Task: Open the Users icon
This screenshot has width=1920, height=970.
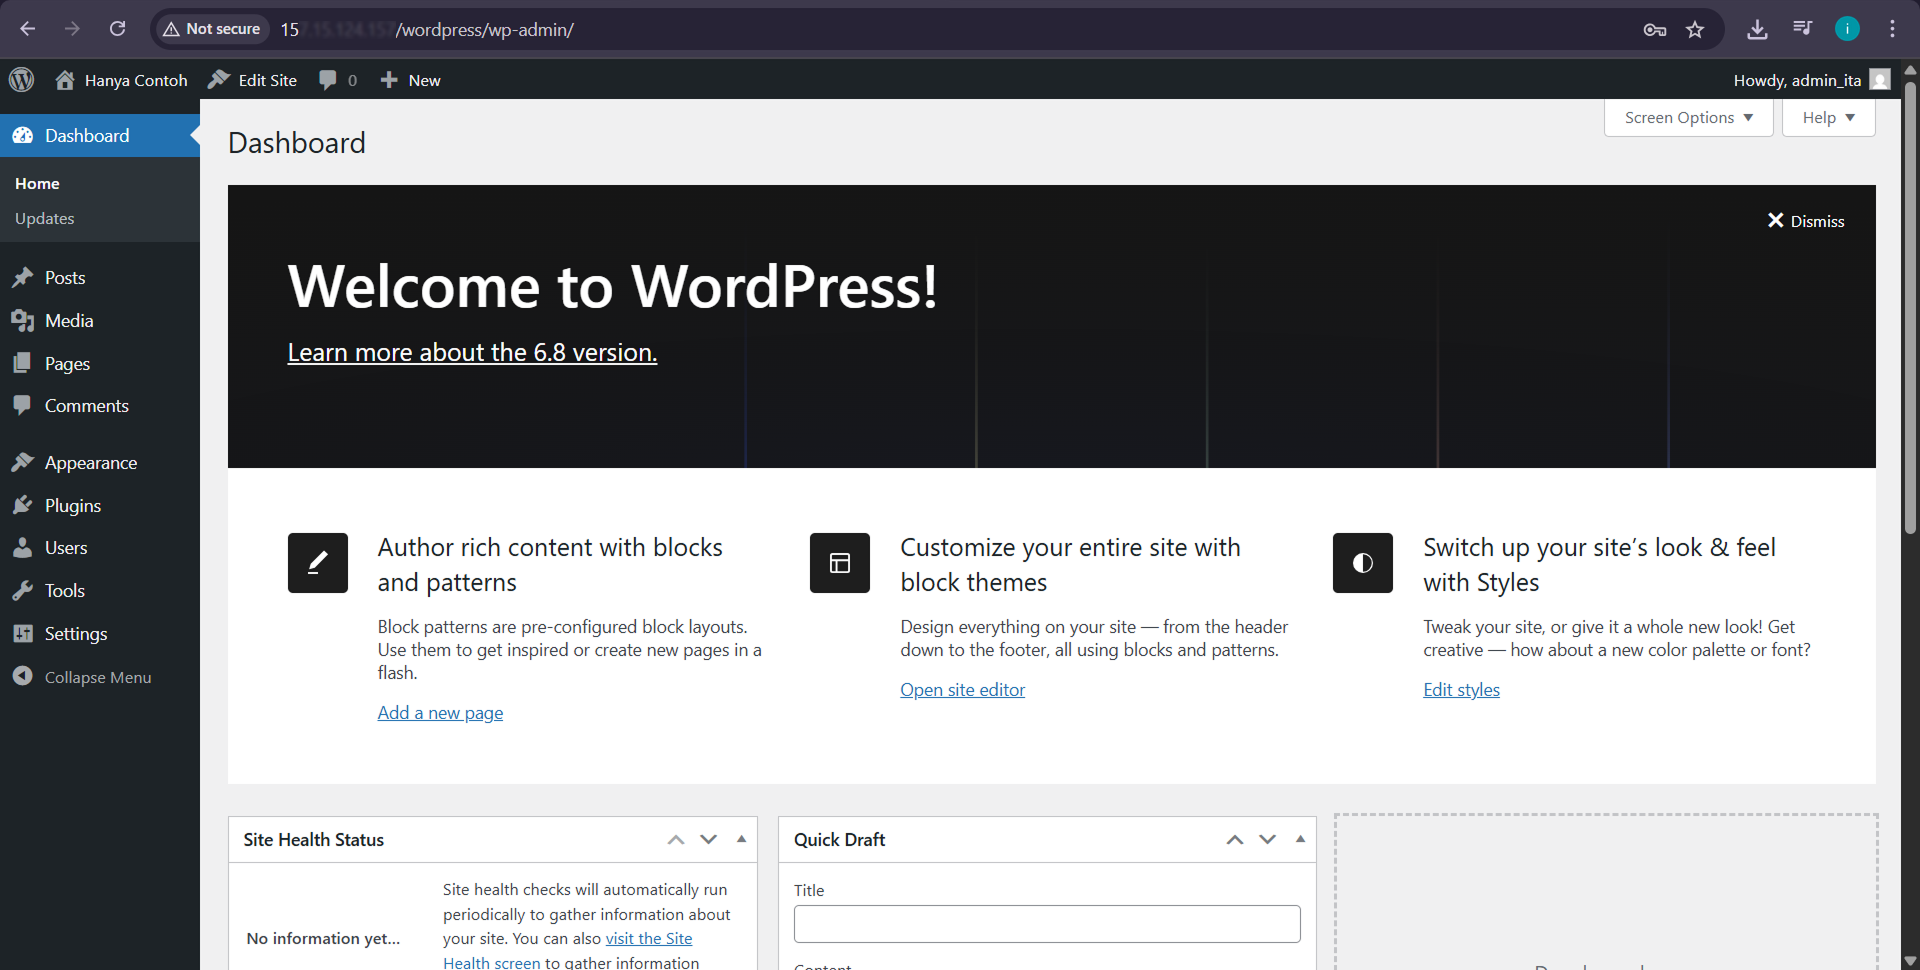Action: click(x=23, y=547)
